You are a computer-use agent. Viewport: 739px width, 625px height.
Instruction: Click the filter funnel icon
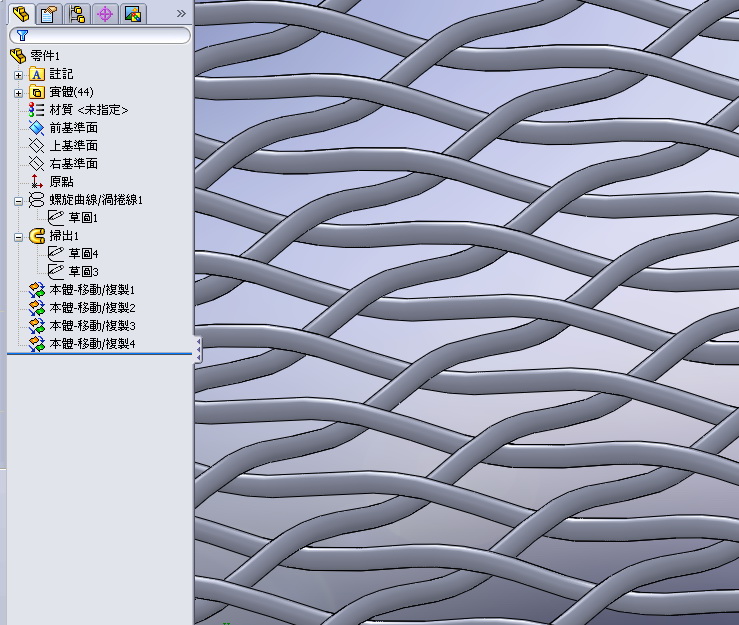(22, 35)
